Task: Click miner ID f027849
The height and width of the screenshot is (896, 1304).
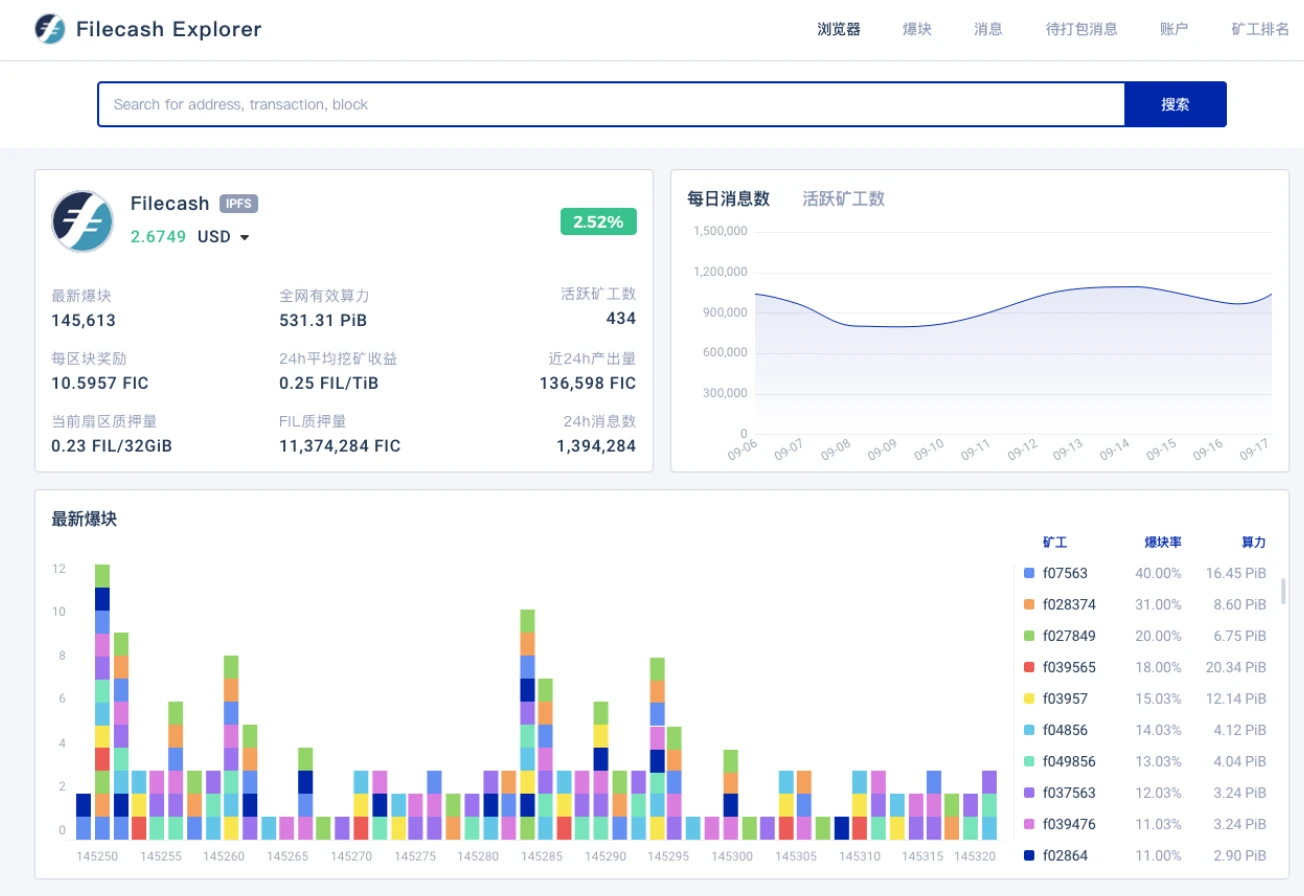Action: [1069, 636]
